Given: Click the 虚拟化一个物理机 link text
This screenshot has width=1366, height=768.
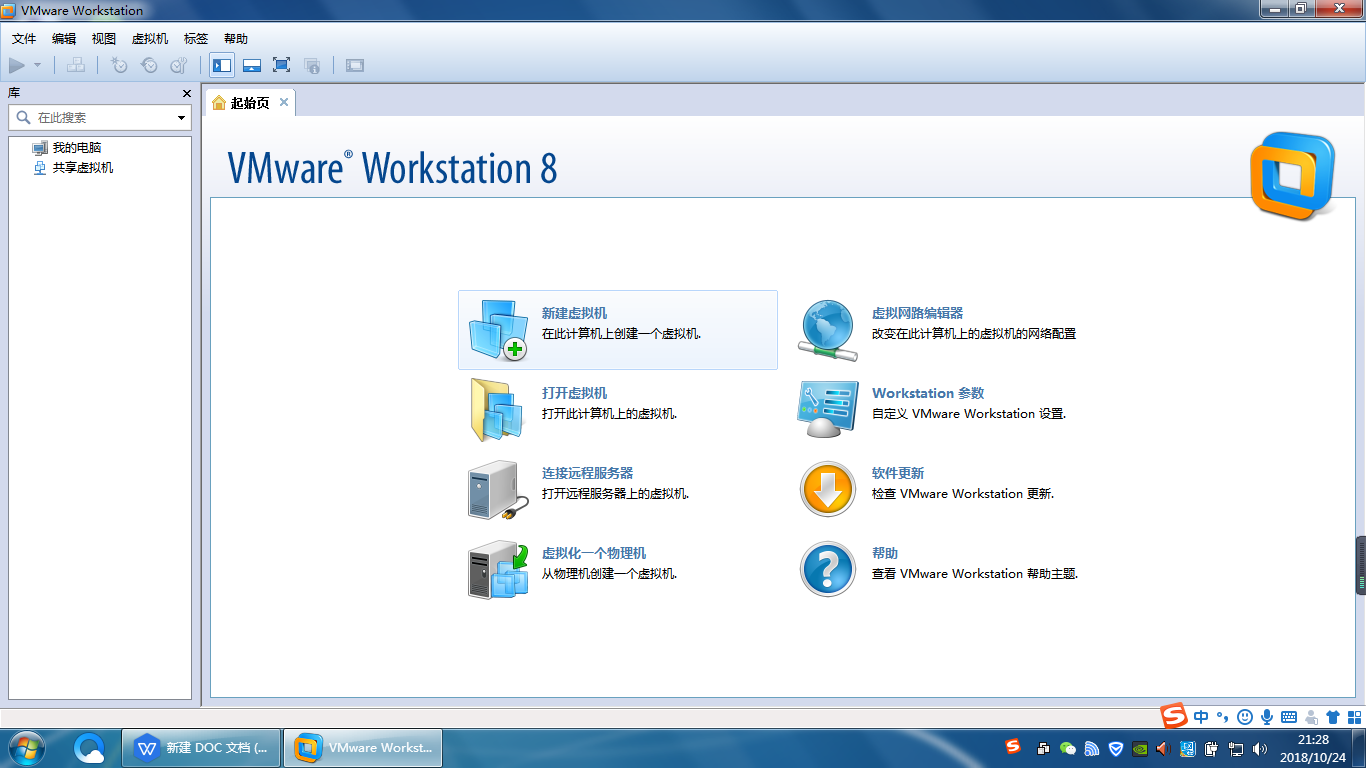Looking at the screenshot, I should tap(594, 553).
